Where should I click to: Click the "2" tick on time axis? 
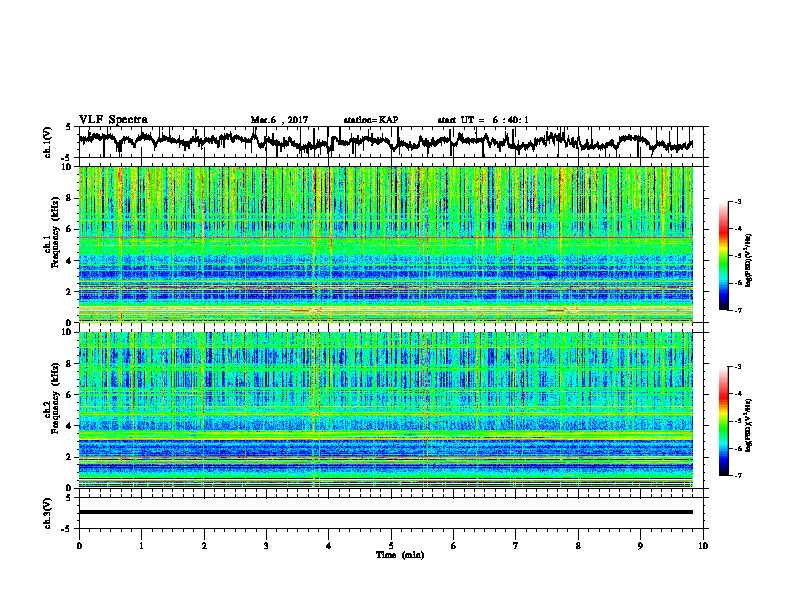coord(204,546)
